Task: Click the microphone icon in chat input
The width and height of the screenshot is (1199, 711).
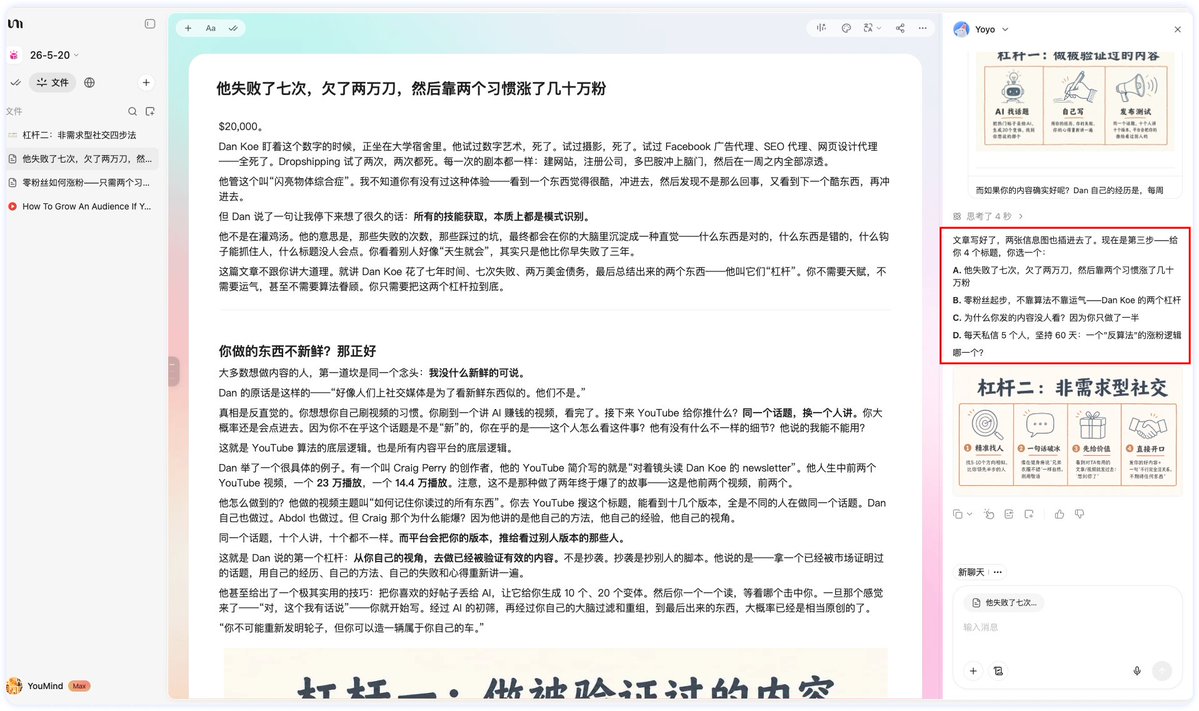Action: click(x=1137, y=670)
